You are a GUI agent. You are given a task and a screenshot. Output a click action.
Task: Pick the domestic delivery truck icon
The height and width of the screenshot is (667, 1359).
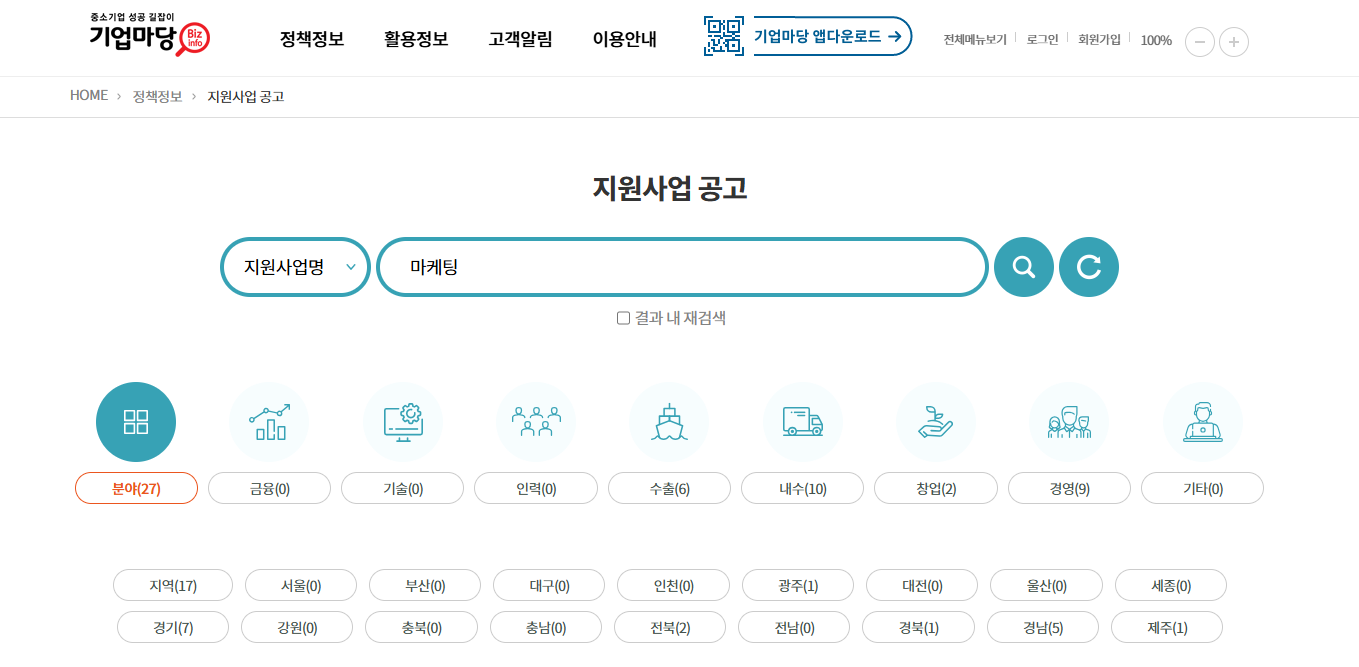802,422
